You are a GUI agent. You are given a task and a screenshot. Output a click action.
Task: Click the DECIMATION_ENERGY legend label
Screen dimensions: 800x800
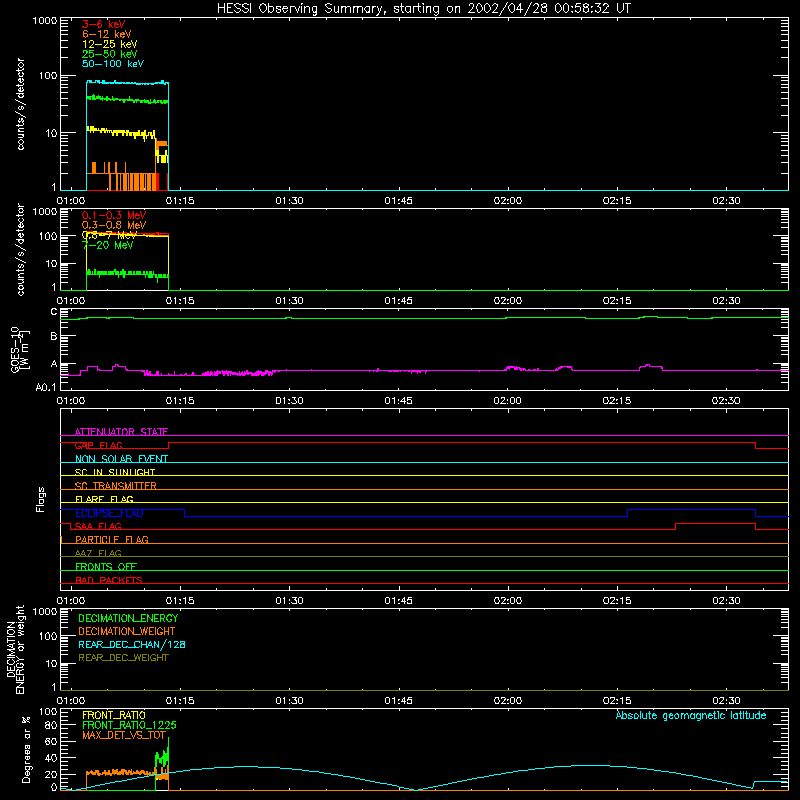pos(128,618)
